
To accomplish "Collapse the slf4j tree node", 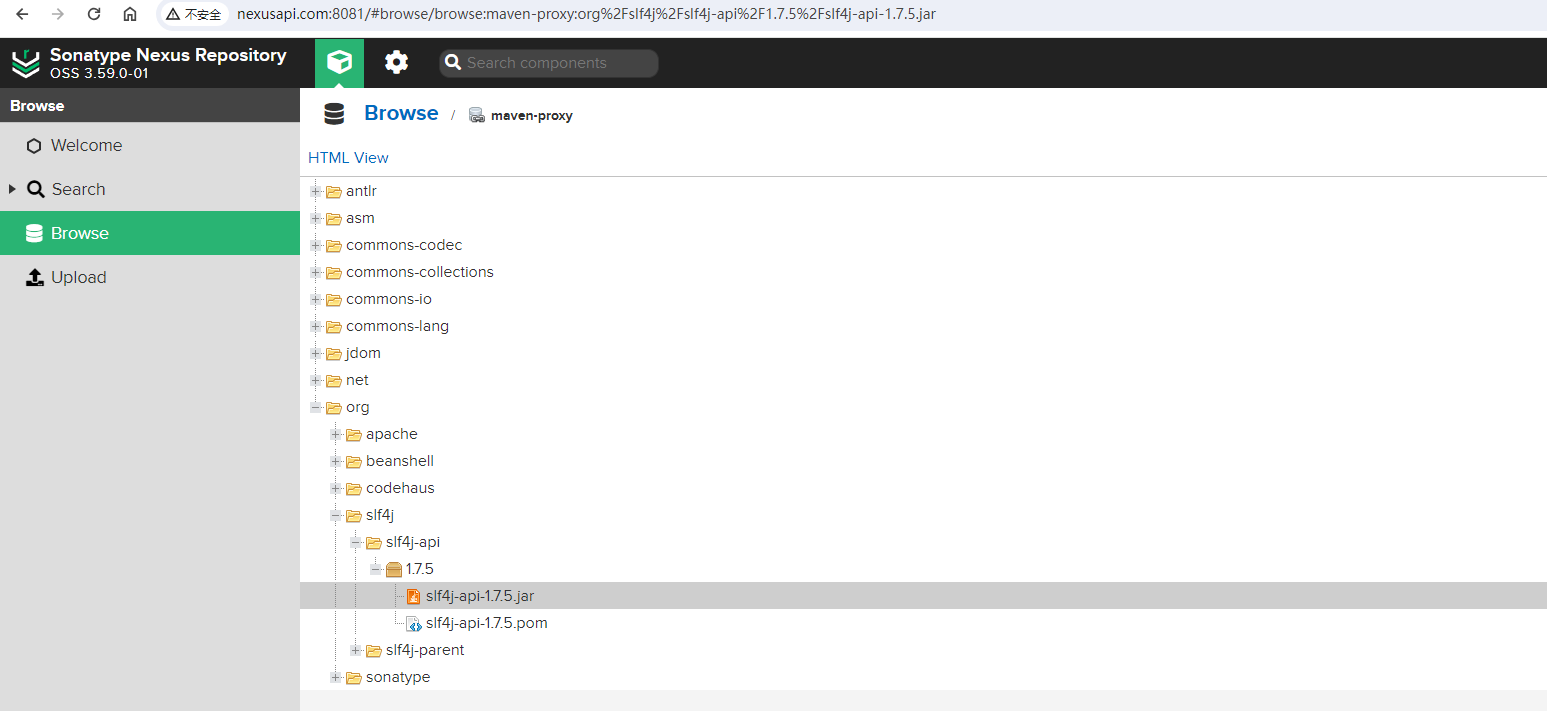I will click(336, 515).
